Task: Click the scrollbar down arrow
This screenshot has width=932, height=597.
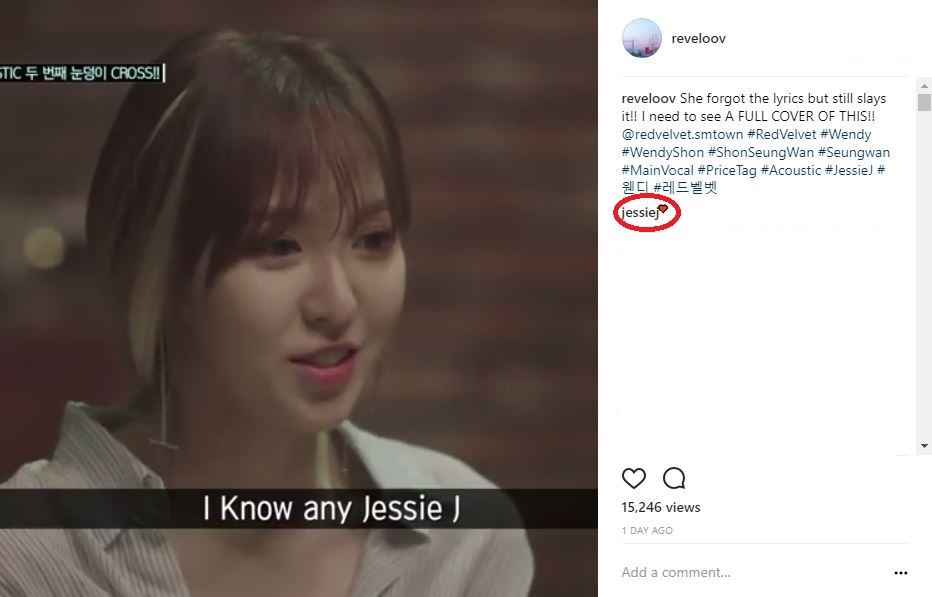Action: [x=924, y=445]
